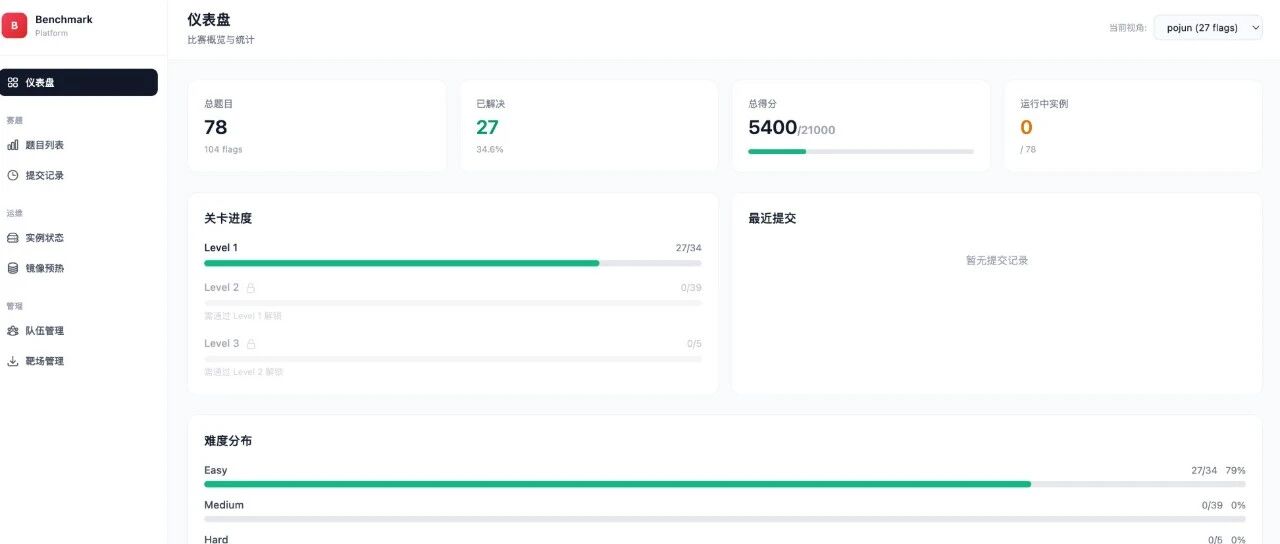Viewport: 1280px width, 544px height.
Task: Open the pojun (27 flags) view dropdown
Action: coord(1208,28)
